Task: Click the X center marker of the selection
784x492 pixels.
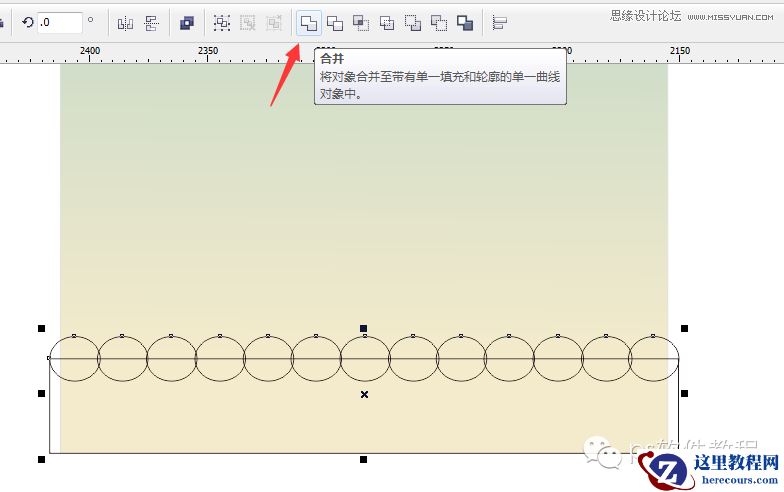Action: [364, 394]
